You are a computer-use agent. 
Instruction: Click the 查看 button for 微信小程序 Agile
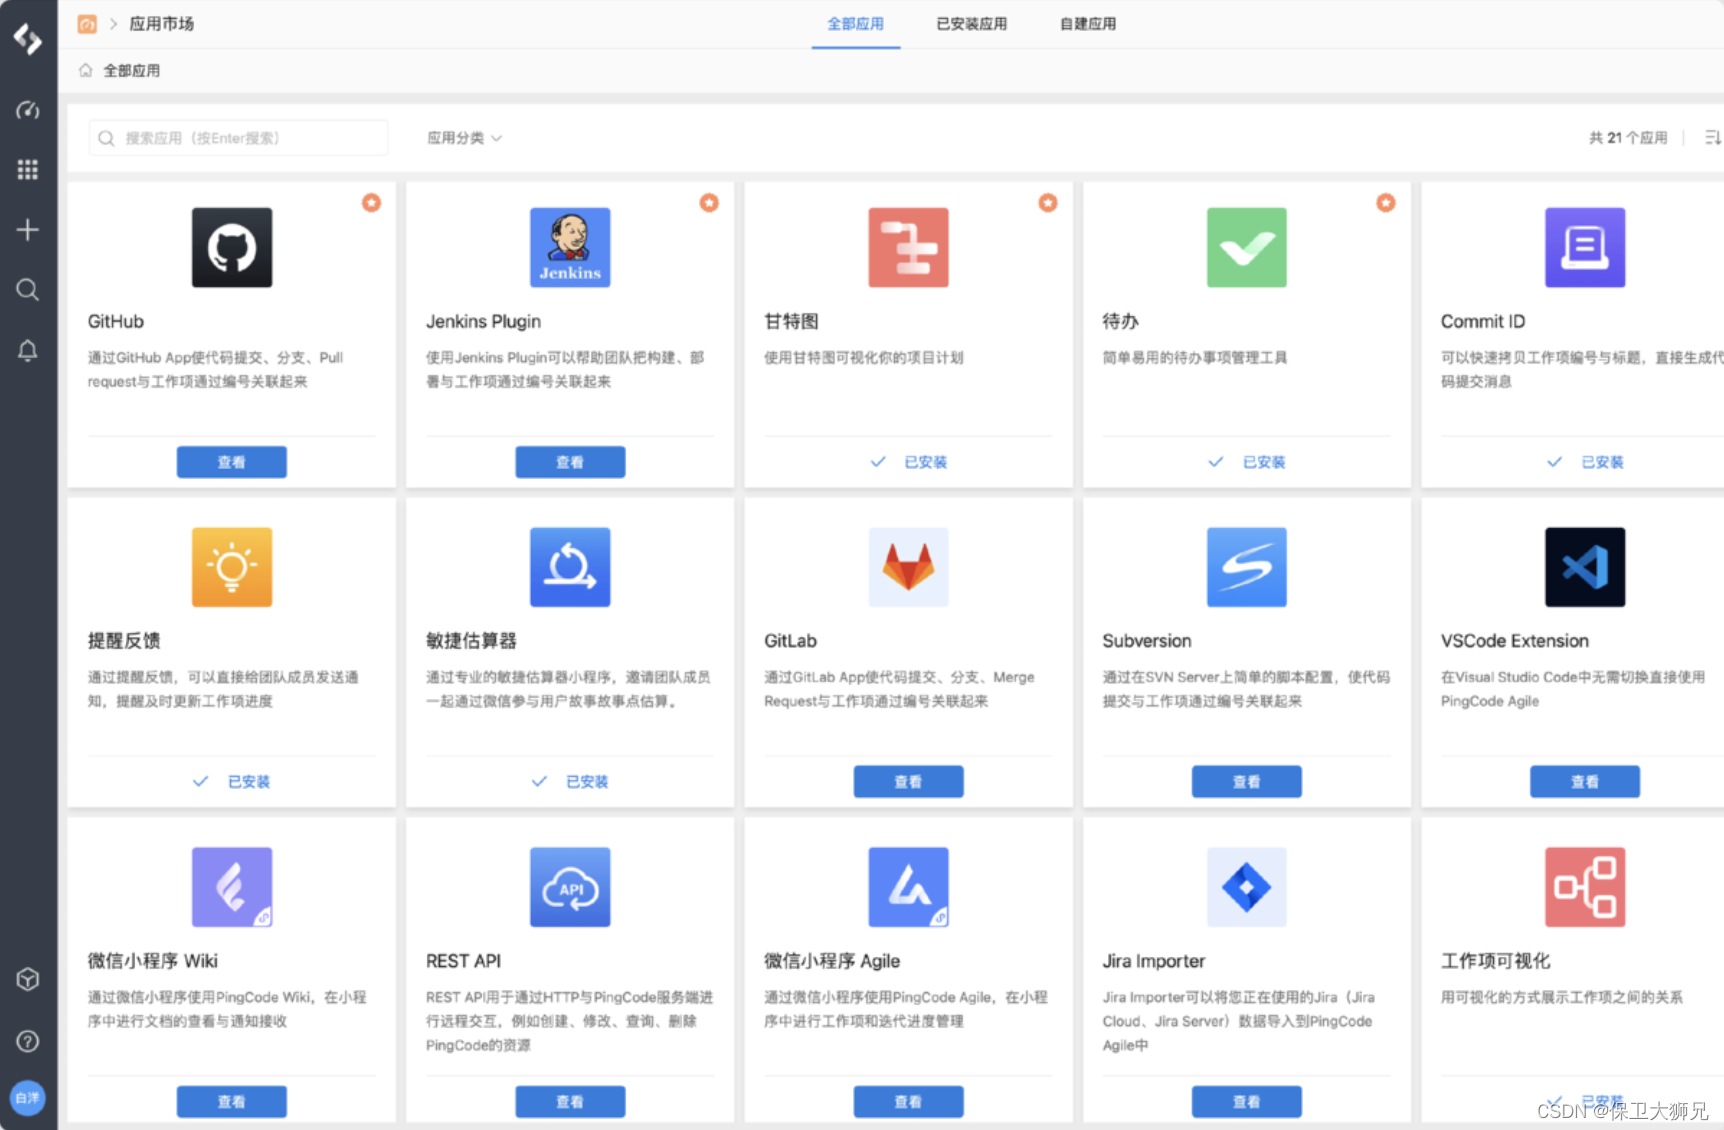pos(908,1102)
